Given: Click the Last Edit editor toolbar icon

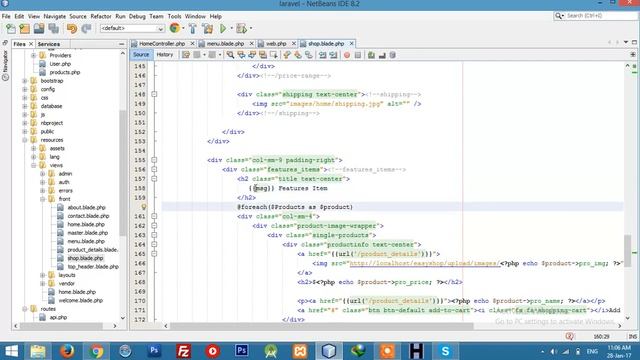Looking at the screenshot, I should click(186, 55).
